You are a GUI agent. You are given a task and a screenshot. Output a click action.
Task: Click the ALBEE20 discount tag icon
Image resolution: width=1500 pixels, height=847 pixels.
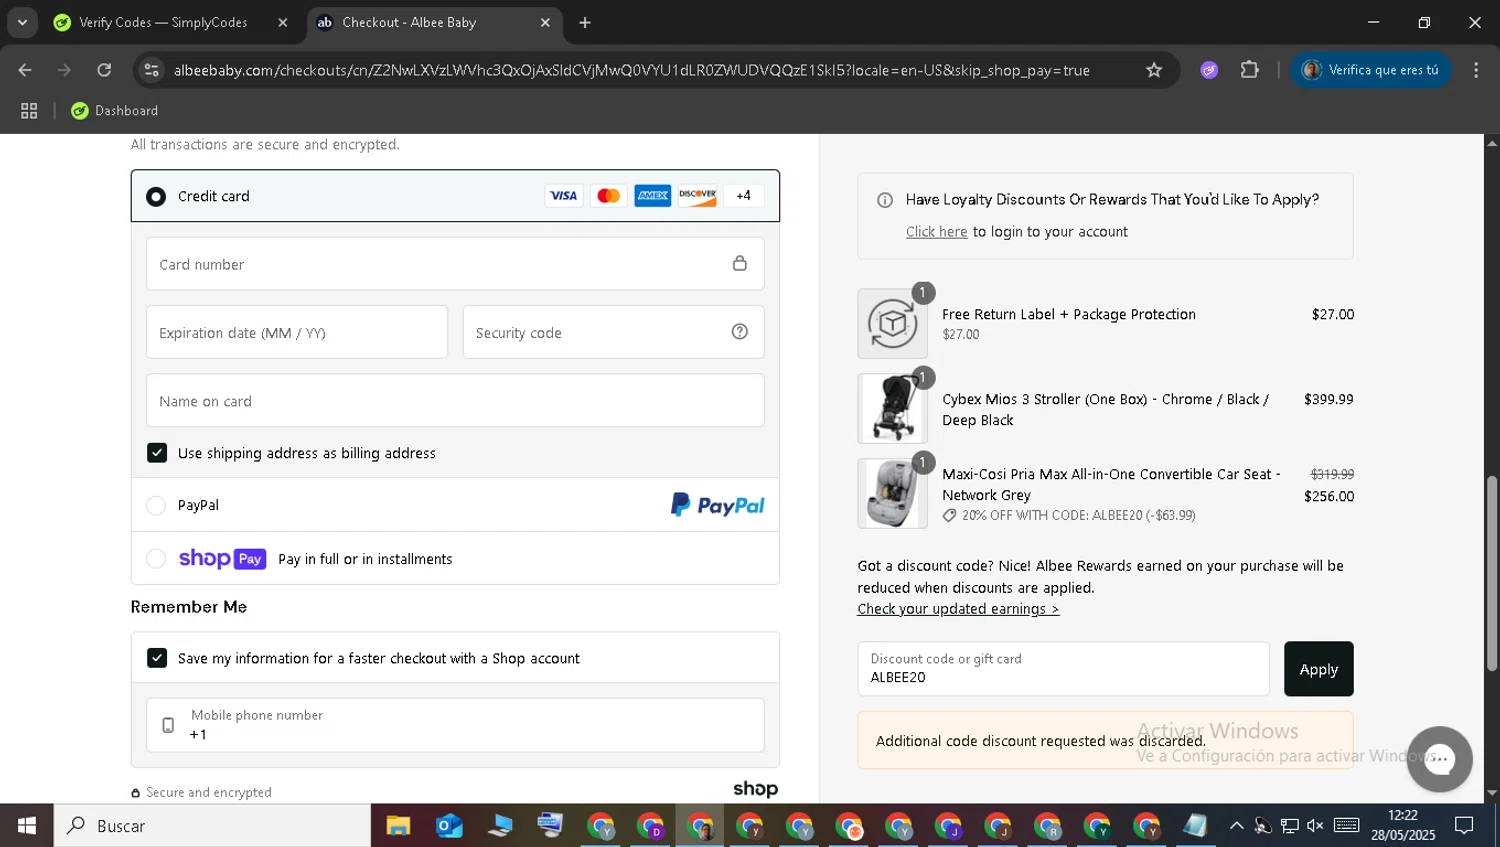[x=949, y=516]
